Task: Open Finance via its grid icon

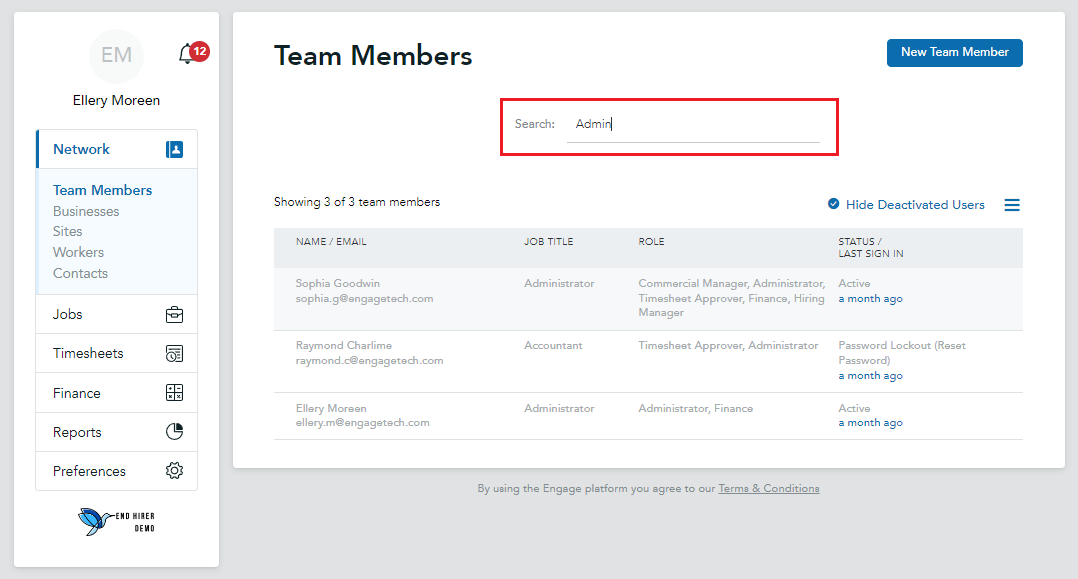Action: coord(174,392)
